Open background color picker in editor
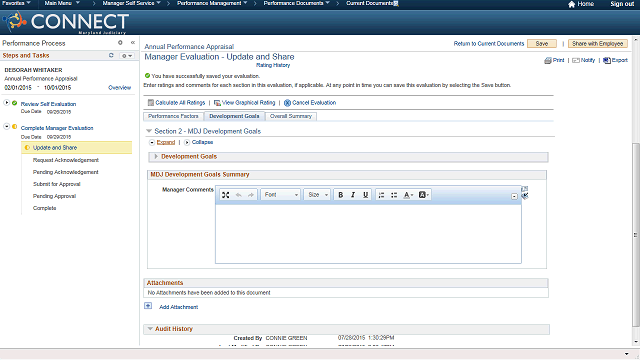Viewport: 640px width, 360px height. pos(424,195)
